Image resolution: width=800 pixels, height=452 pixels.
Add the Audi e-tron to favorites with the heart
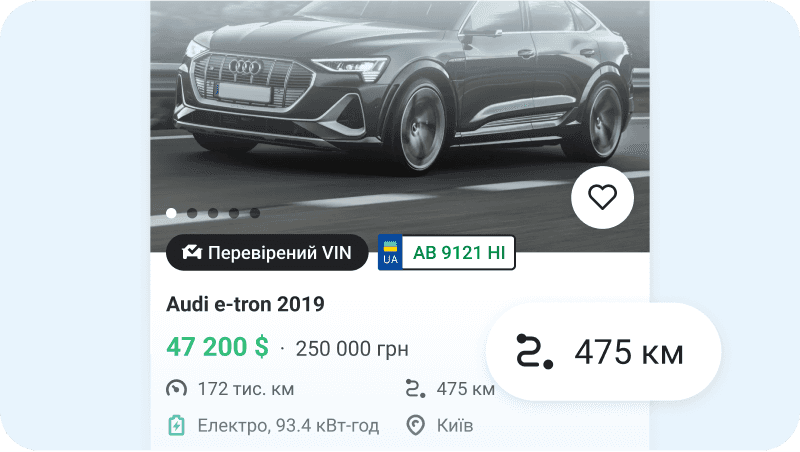pyautogui.click(x=603, y=197)
